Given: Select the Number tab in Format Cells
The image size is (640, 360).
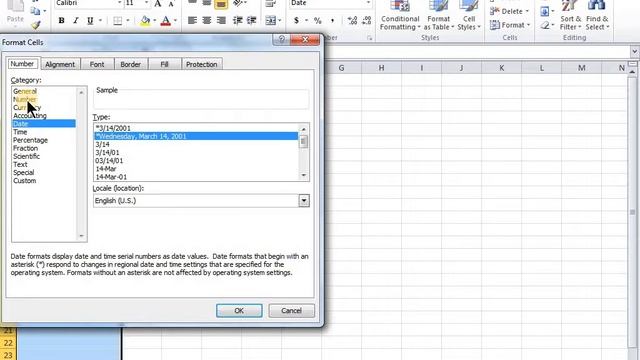Looking at the screenshot, I should coord(22,64).
